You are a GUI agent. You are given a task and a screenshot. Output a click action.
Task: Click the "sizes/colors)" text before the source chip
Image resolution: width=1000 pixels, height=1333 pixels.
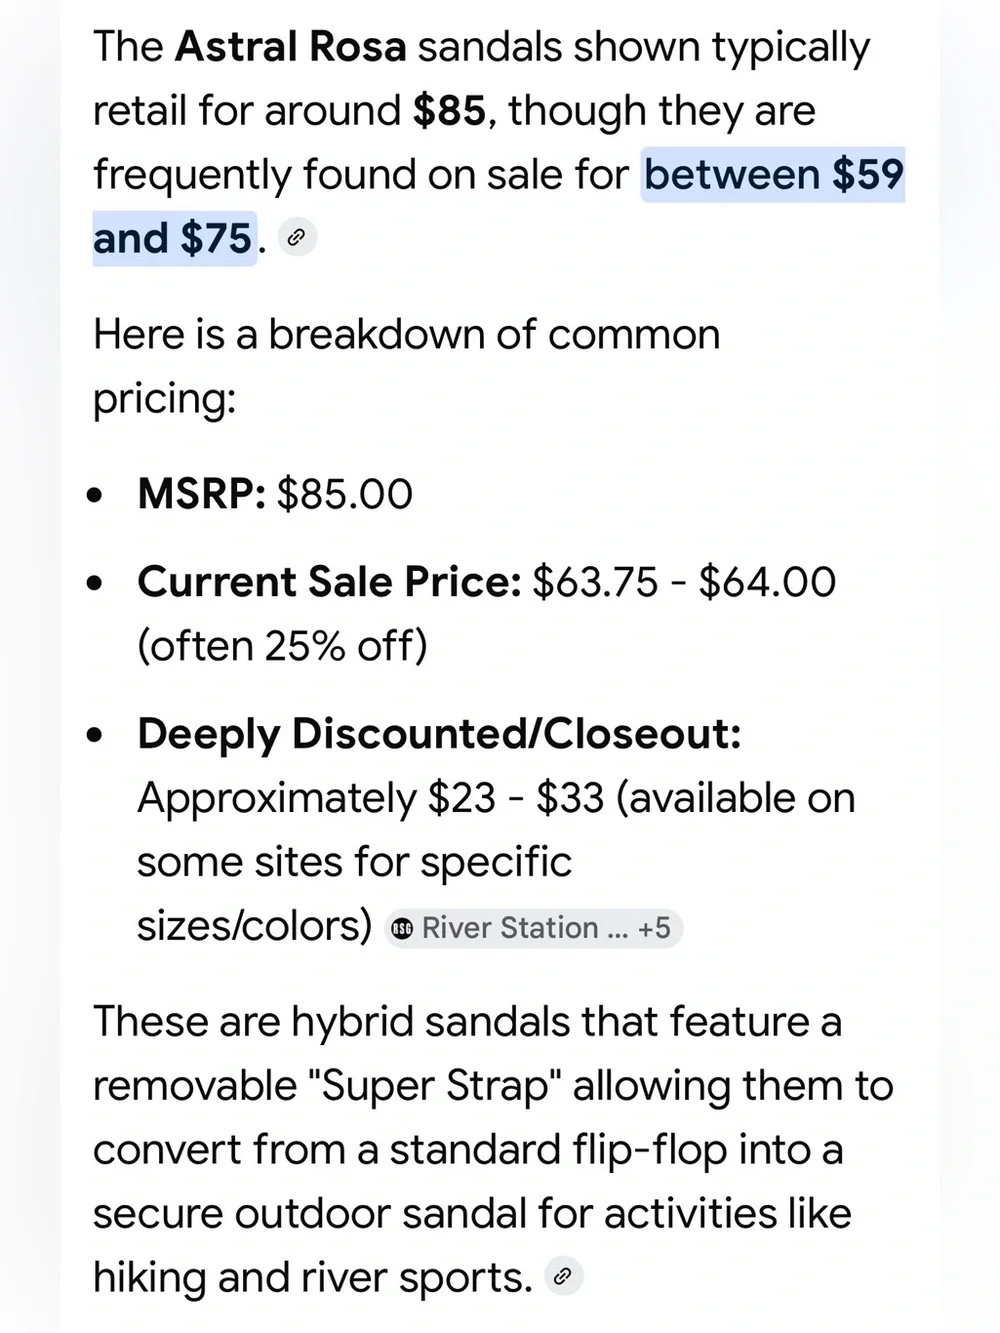pos(254,926)
